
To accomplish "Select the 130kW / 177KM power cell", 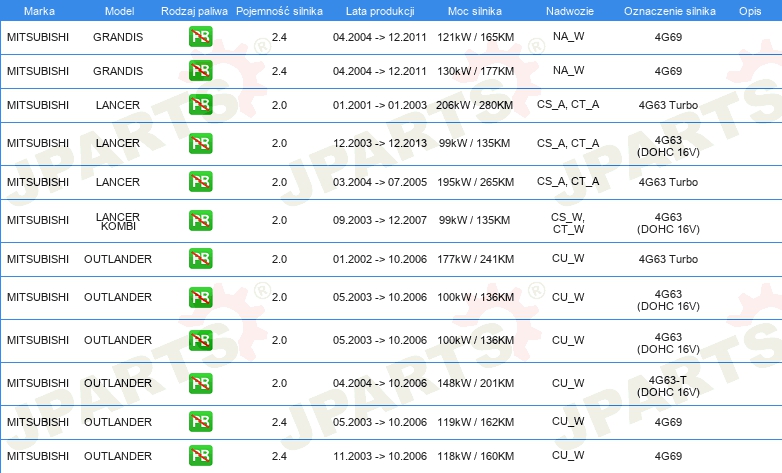I will tap(475, 71).
